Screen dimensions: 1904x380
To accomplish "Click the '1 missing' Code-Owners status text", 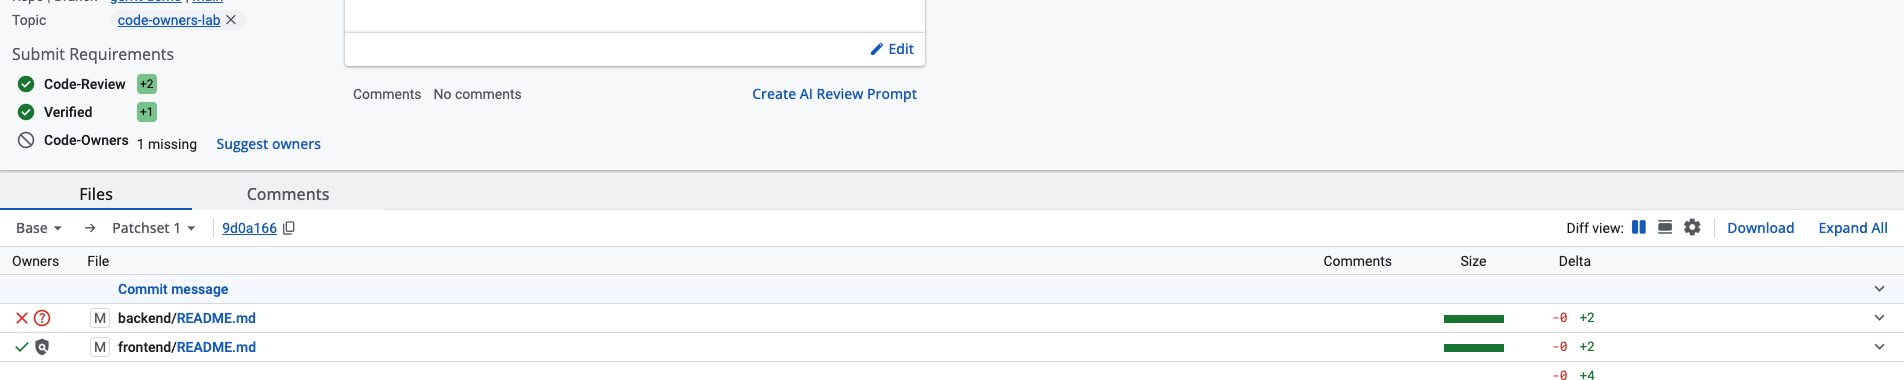I will point(167,144).
